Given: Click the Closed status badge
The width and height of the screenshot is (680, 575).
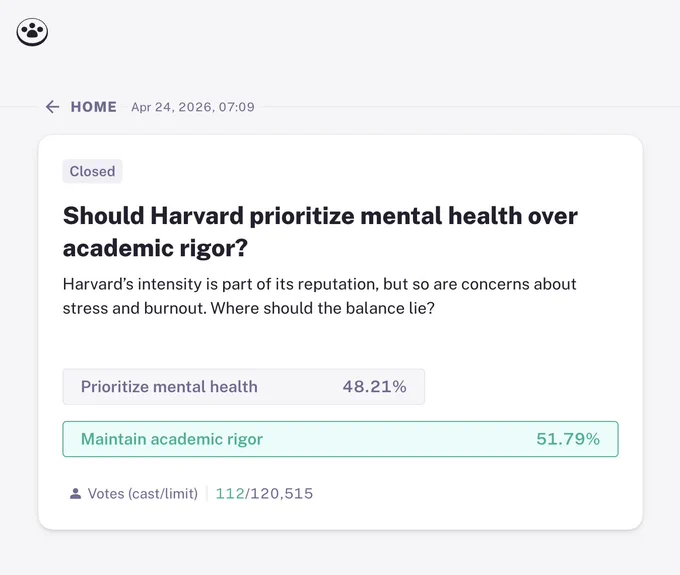Looking at the screenshot, I should coord(92,171).
